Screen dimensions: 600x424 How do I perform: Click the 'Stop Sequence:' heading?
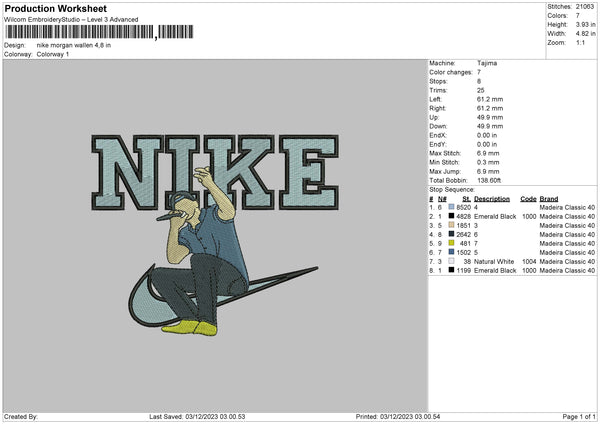click(452, 189)
